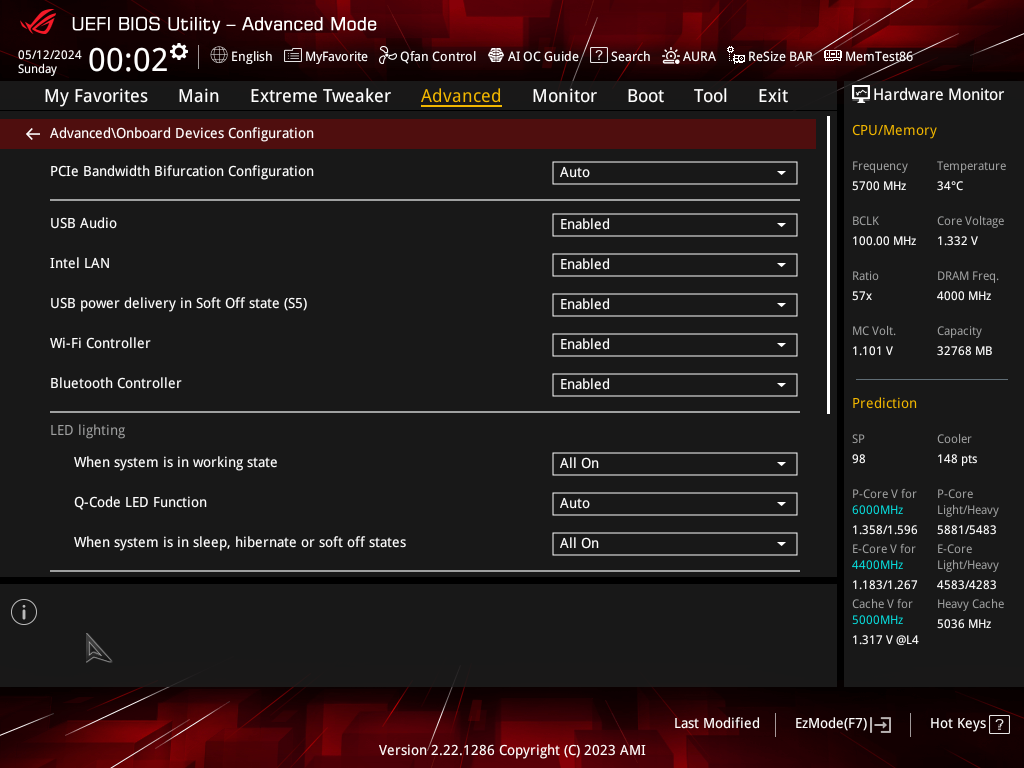Screen dimensions: 1024x768
Task: Click the settings list vertical scrollbar
Action: pos(828,265)
